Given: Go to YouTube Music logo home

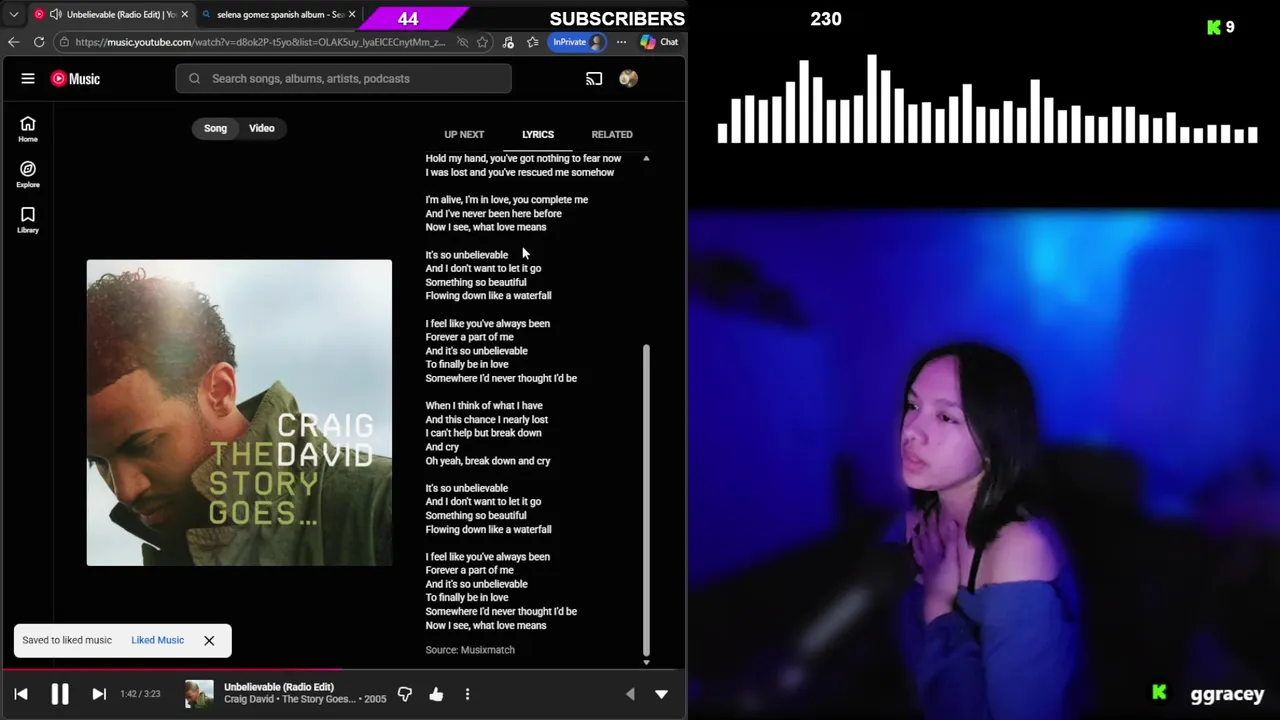Looking at the screenshot, I should click(x=76, y=79).
